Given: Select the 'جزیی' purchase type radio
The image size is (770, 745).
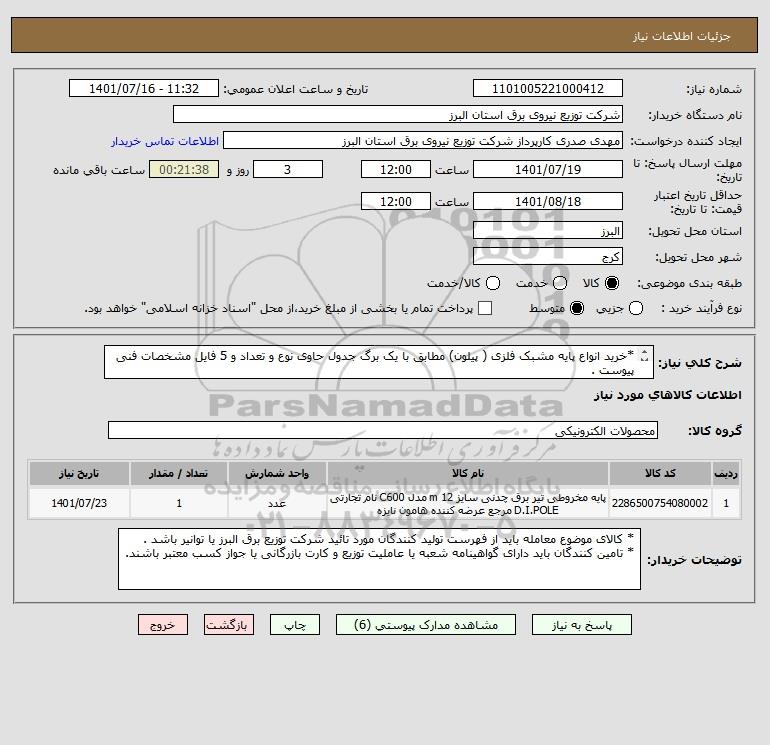Looking at the screenshot, I should point(636,308).
